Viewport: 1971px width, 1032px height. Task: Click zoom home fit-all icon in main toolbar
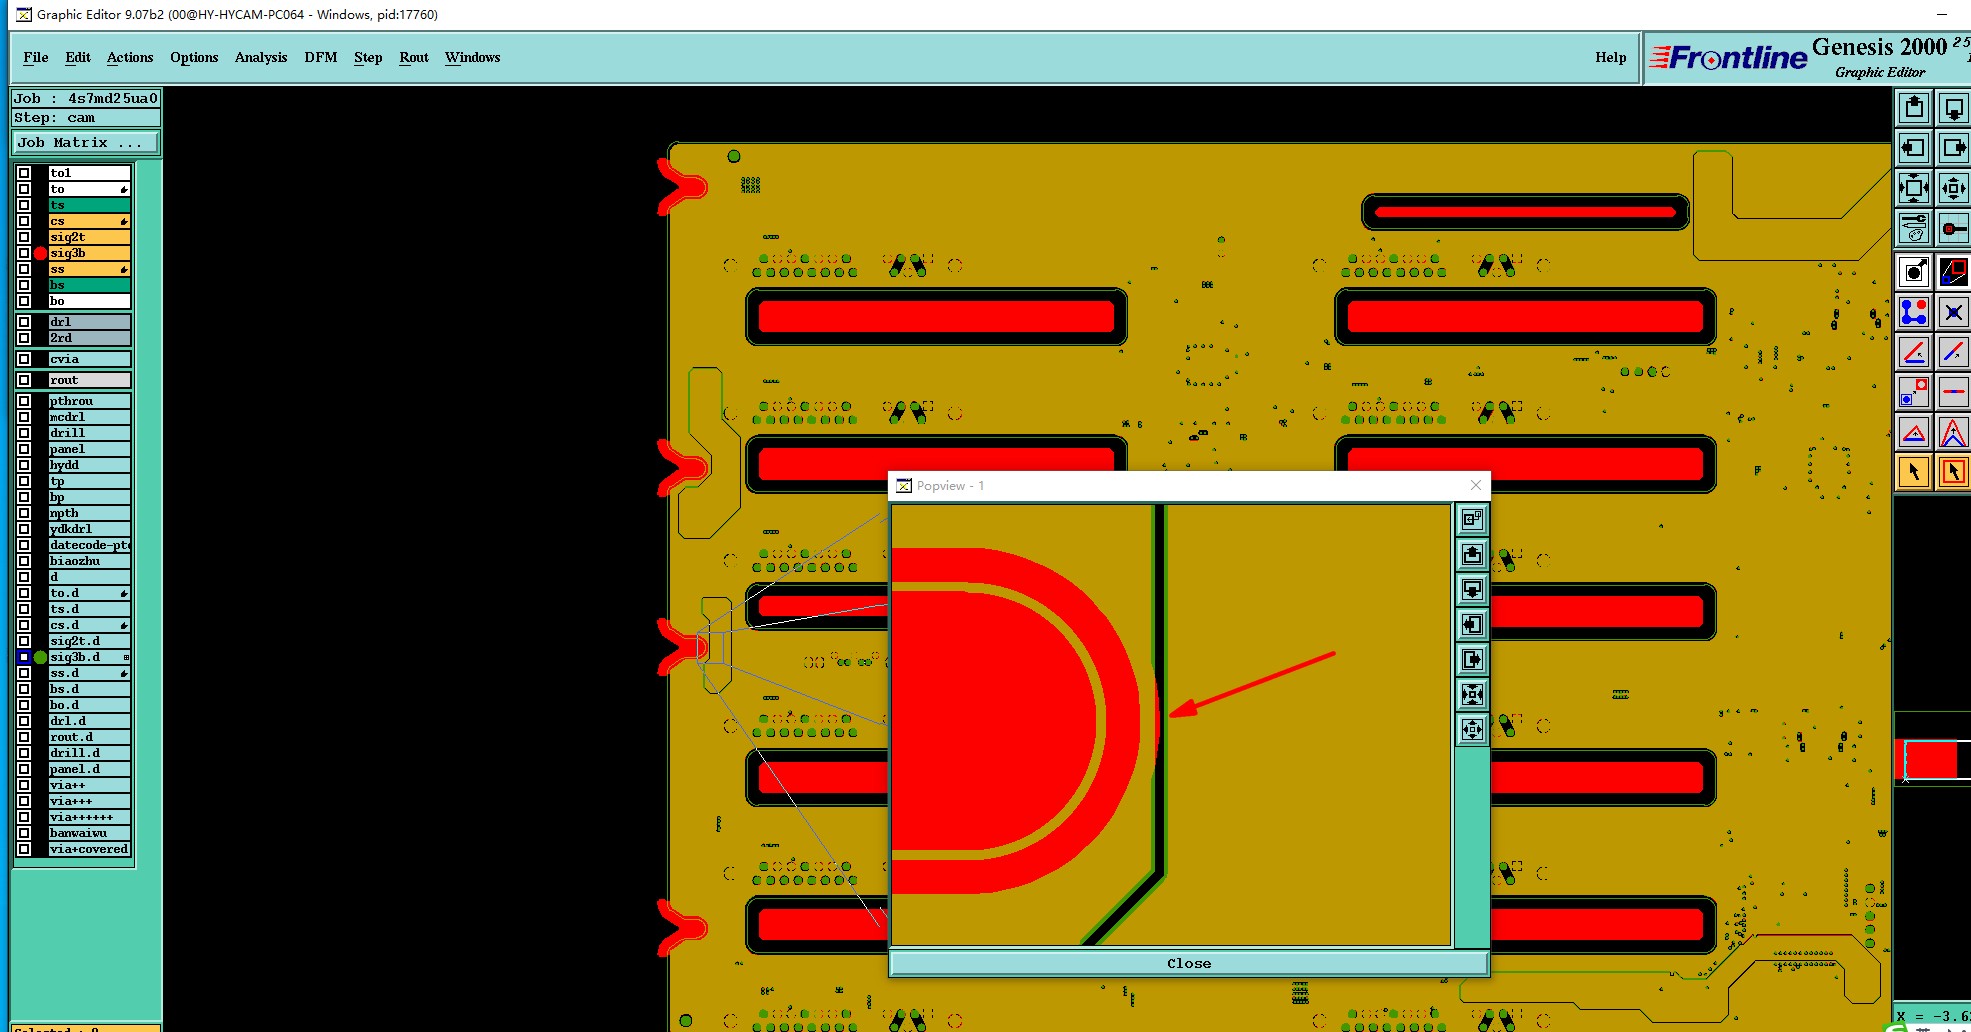[x=1914, y=187]
